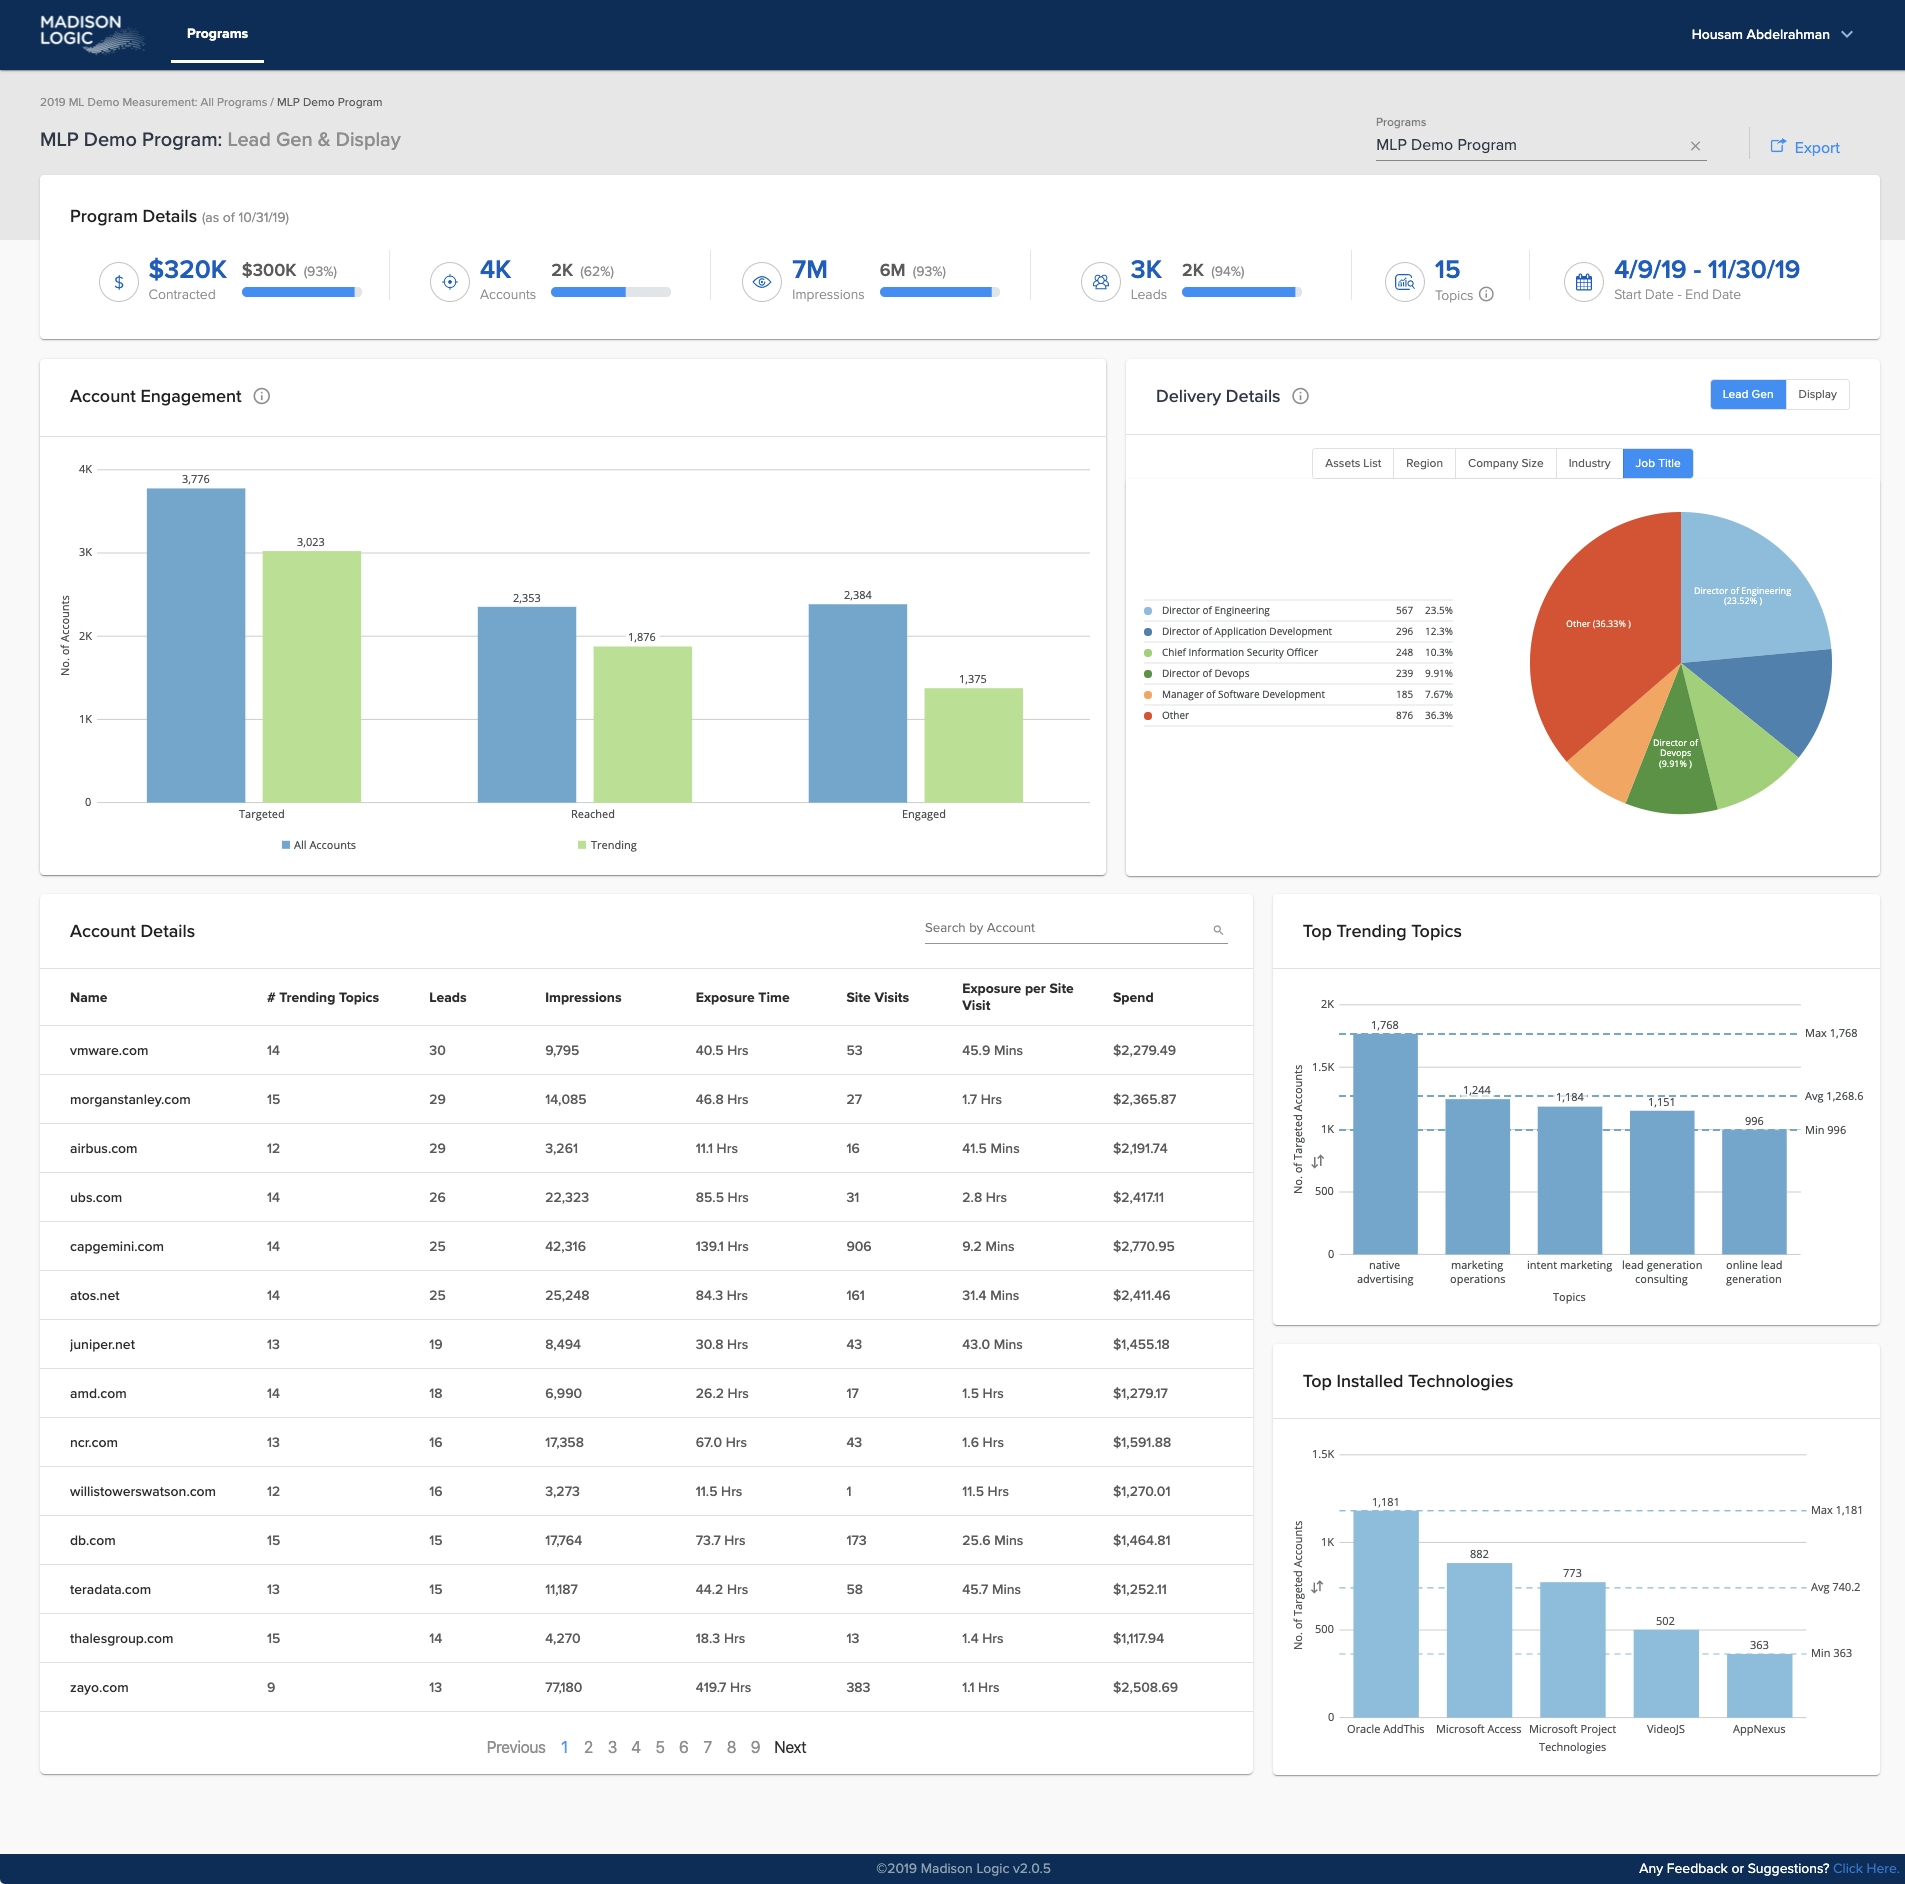Open the Programs tab in the top navigation
The width and height of the screenshot is (1905, 1884).
tap(217, 34)
